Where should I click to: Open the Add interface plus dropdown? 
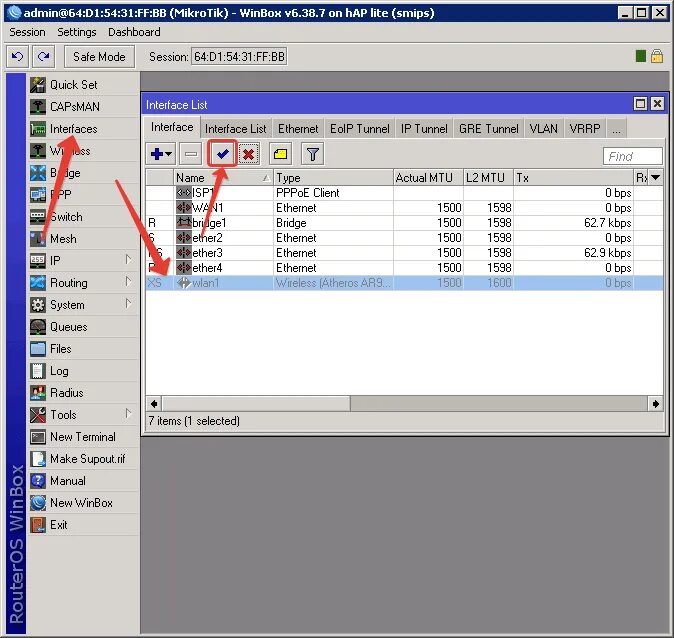click(161, 154)
